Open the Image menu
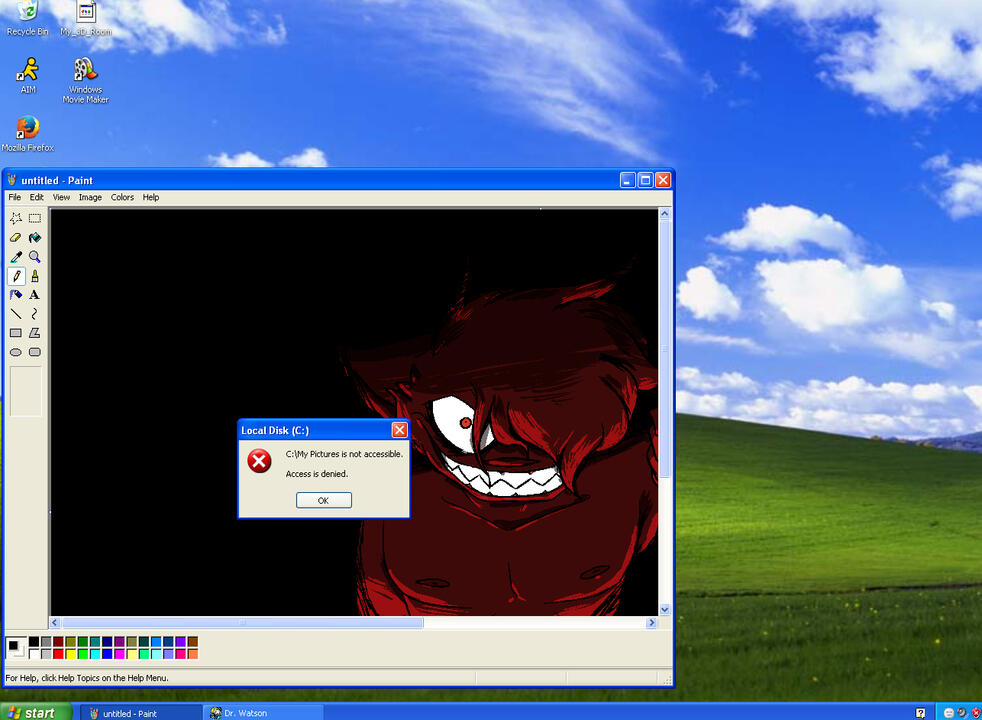This screenshot has height=720, width=982. (90, 197)
